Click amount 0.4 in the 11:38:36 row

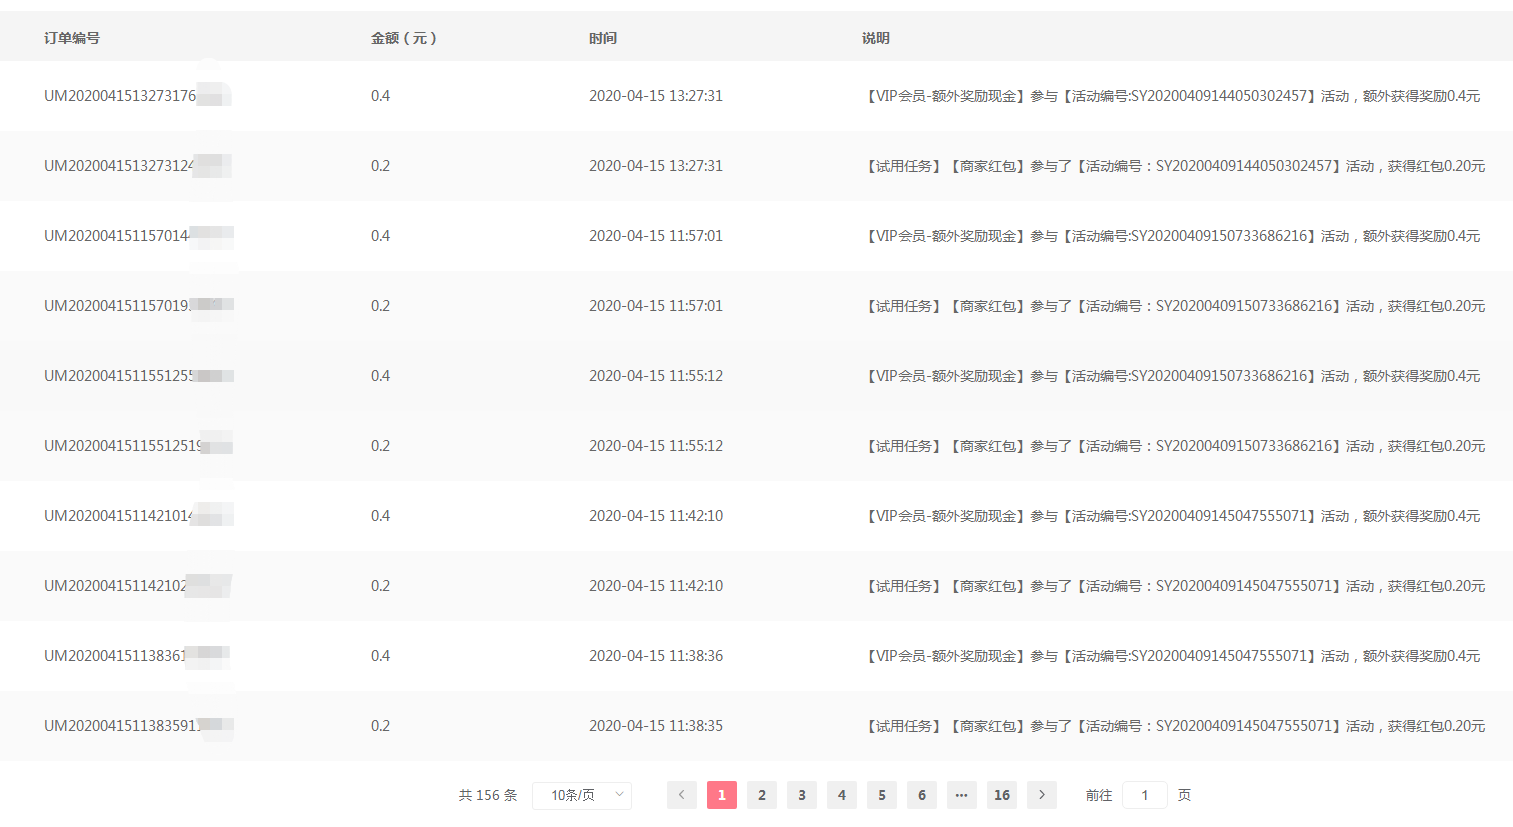pos(380,656)
